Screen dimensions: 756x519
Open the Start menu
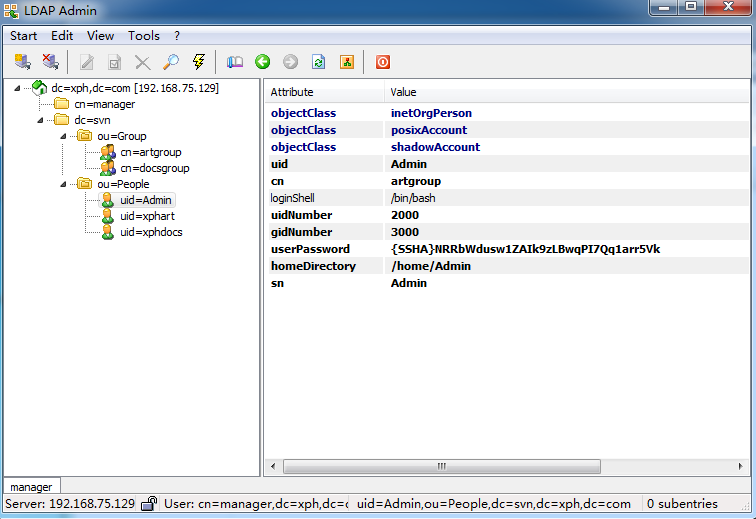[x=24, y=36]
